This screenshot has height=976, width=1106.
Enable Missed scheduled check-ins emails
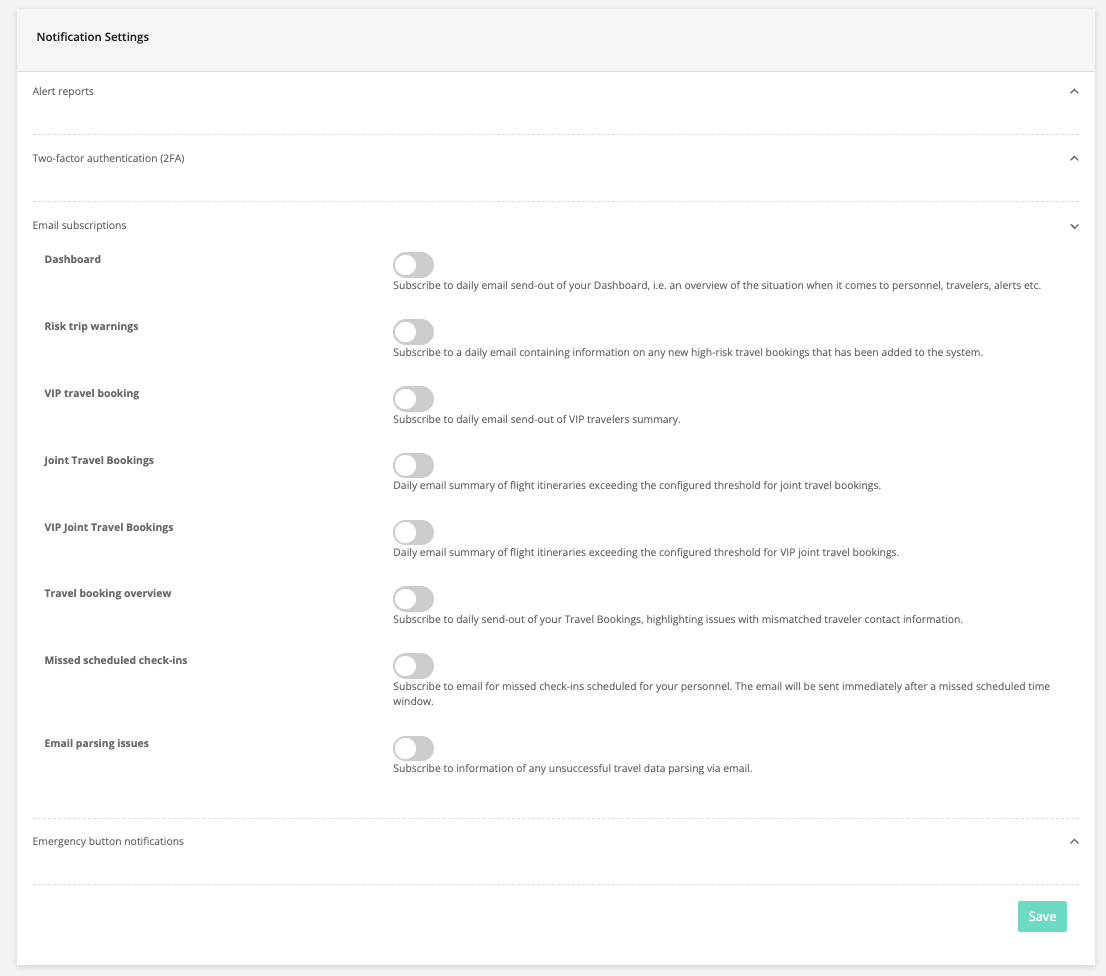point(413,665)
